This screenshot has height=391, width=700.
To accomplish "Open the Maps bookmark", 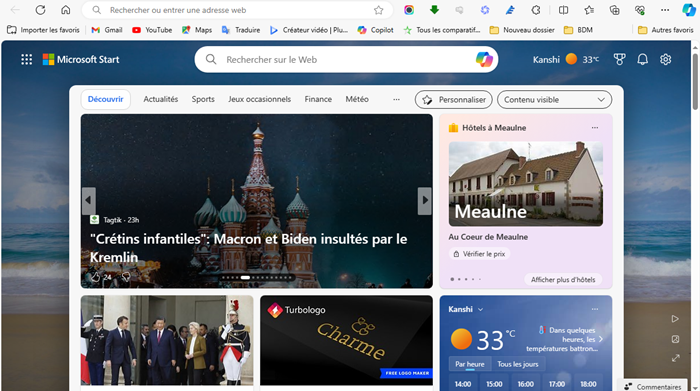I will [197, 30].
